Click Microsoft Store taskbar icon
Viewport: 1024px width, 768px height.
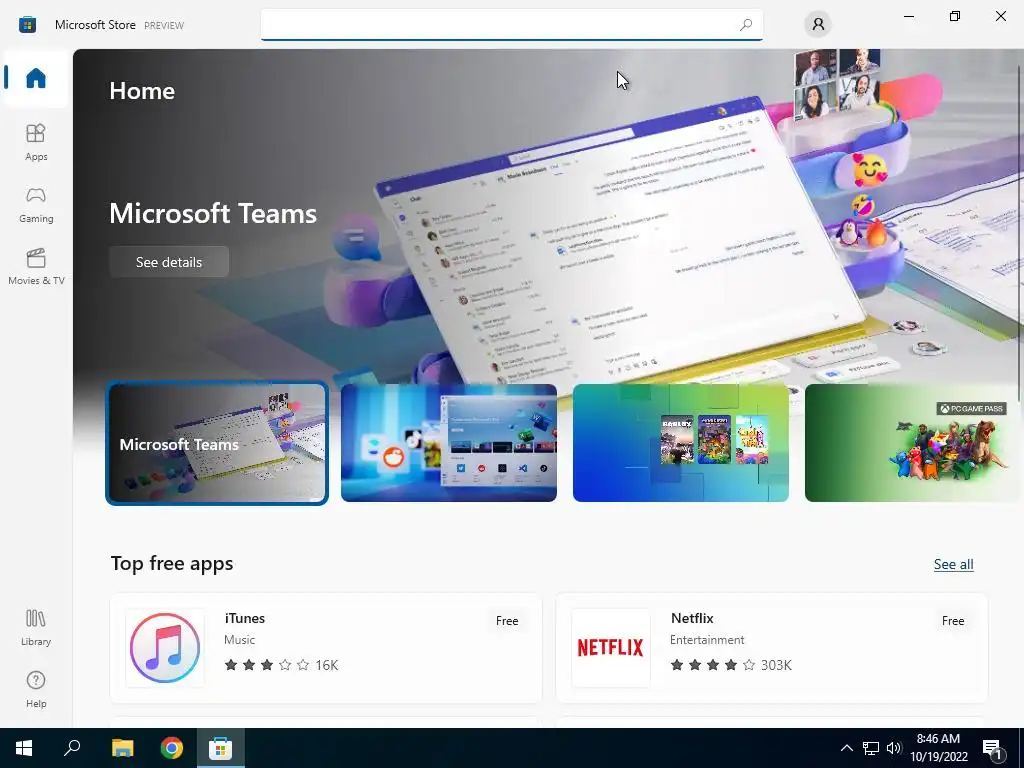point(221,748)
